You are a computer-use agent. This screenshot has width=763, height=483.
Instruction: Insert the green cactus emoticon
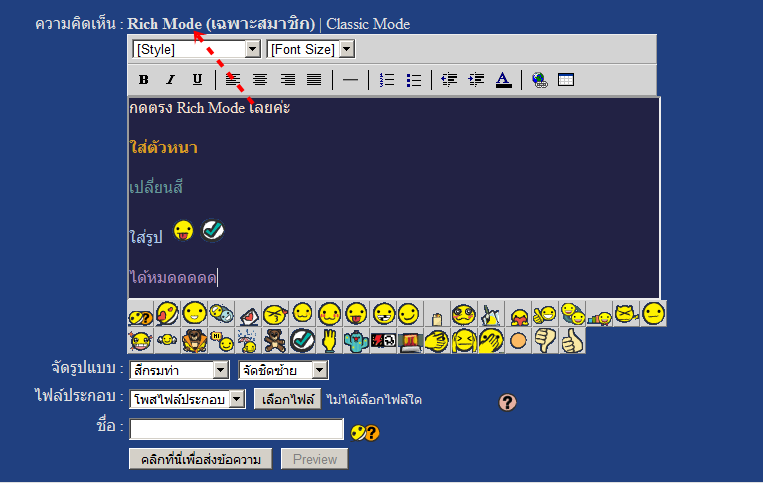(x=356, y=340)
